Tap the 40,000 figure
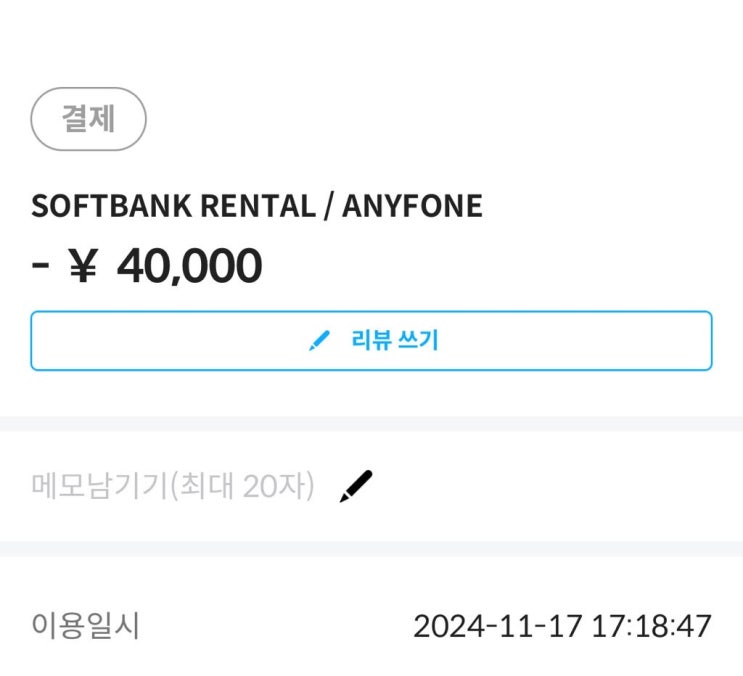 [189, 265]
